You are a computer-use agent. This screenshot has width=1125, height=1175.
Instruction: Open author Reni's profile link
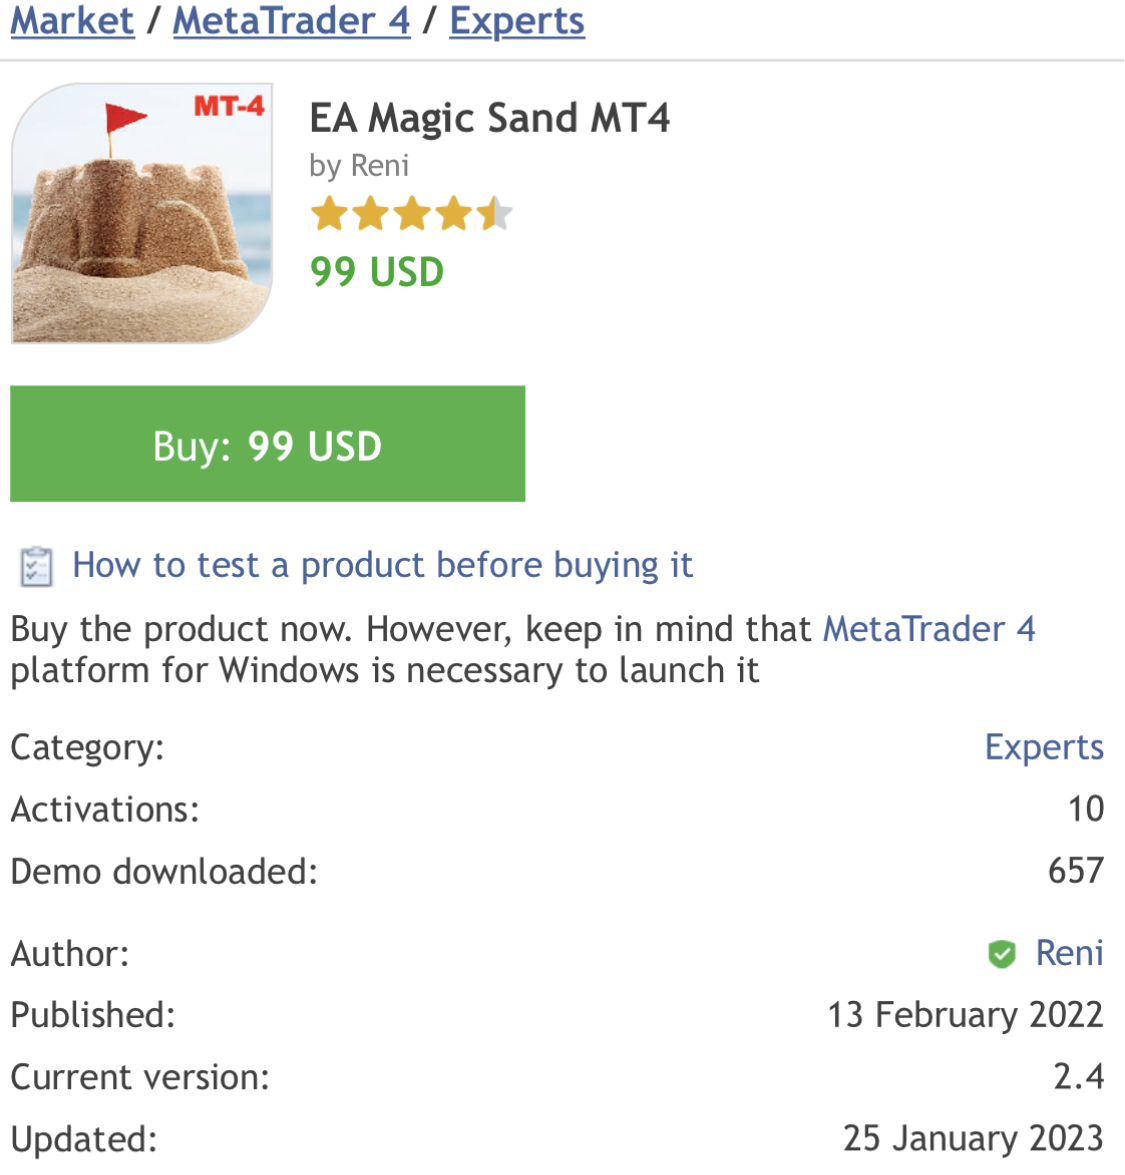[x=1069, y=953]
